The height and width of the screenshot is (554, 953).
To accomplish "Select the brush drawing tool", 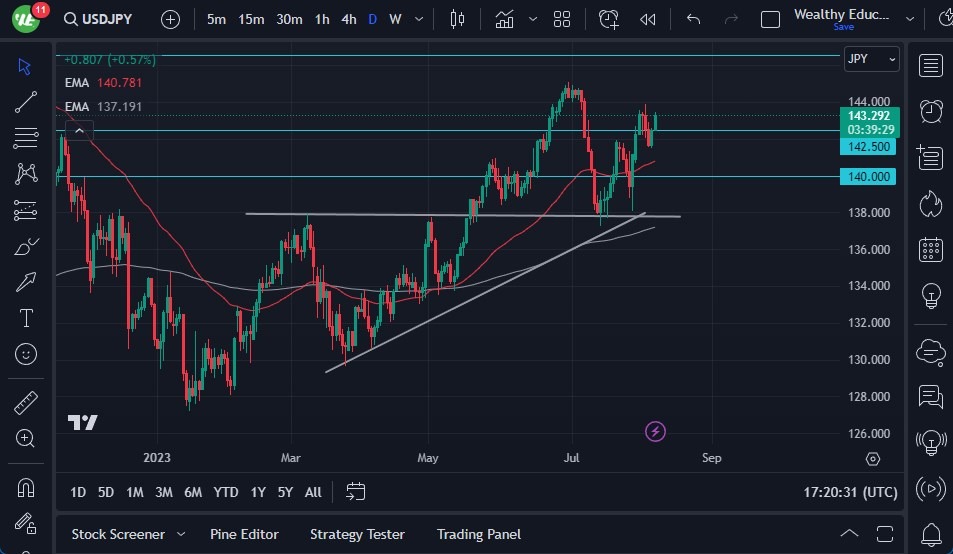I will coord(26,247).
